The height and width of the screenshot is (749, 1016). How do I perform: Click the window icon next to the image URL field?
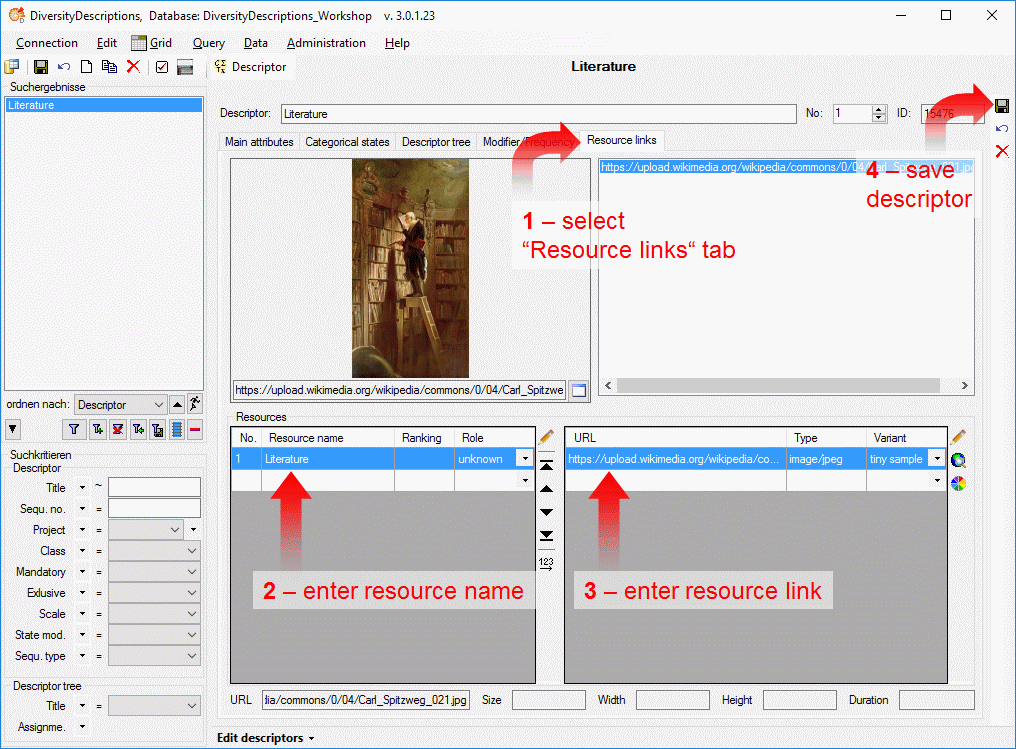click(579, 390)
